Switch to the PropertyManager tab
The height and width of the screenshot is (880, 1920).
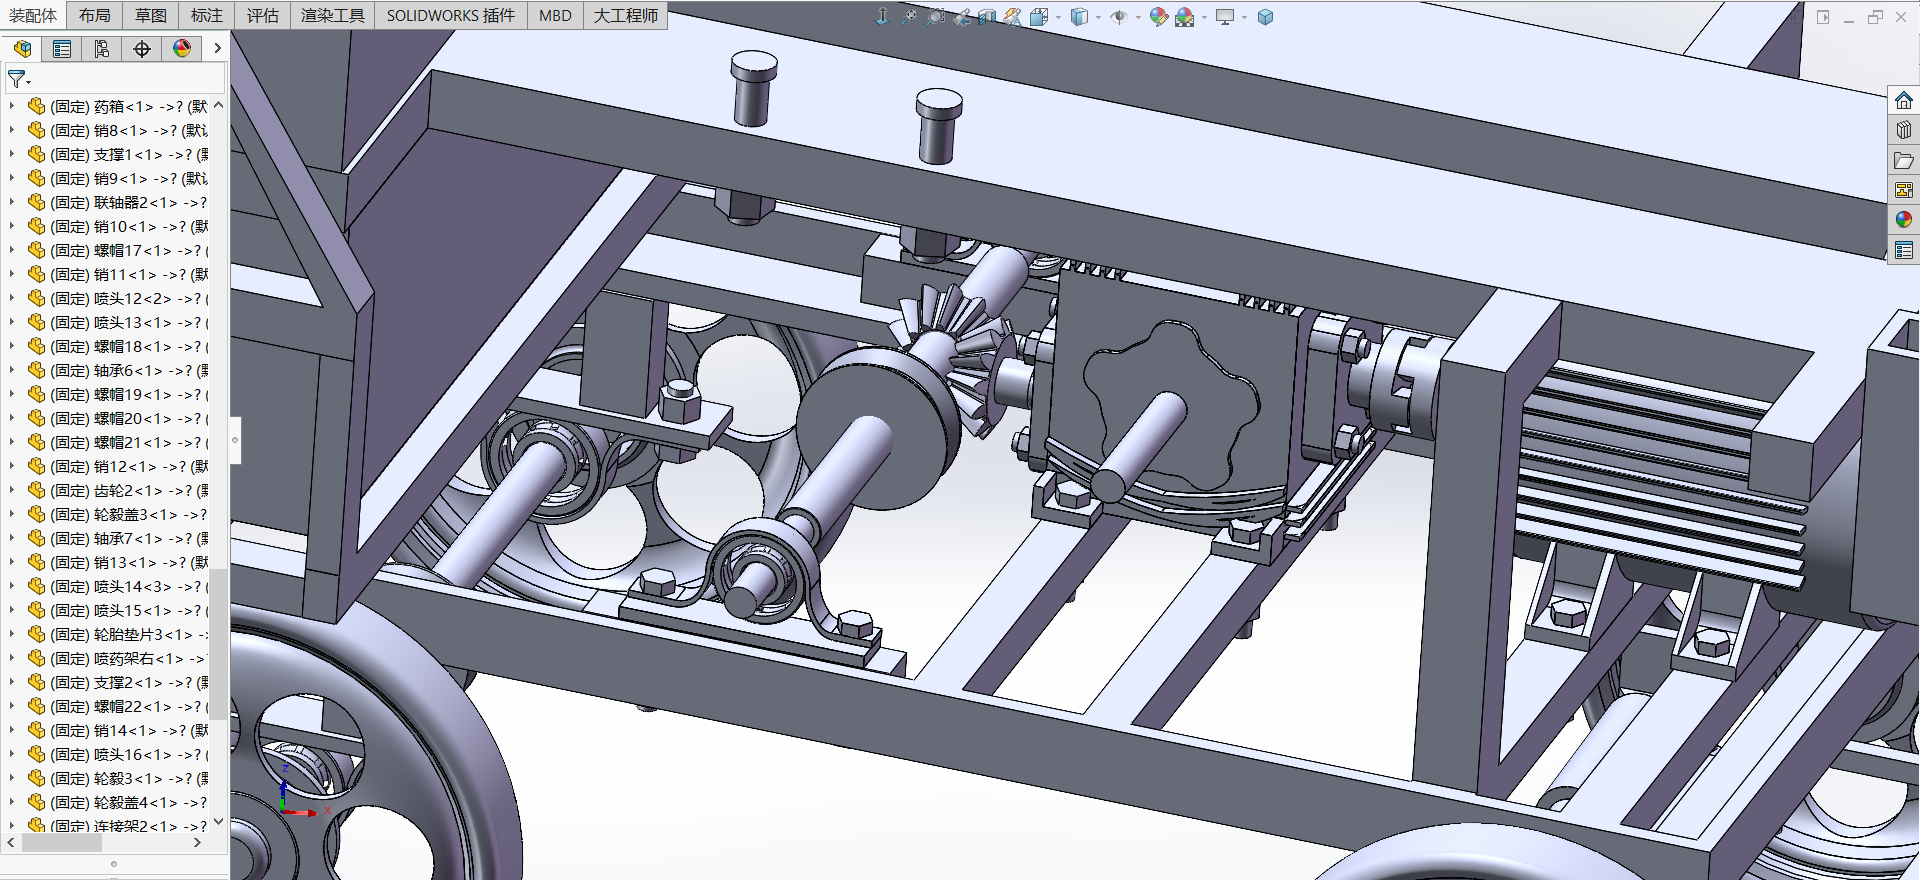pos(62,48)
